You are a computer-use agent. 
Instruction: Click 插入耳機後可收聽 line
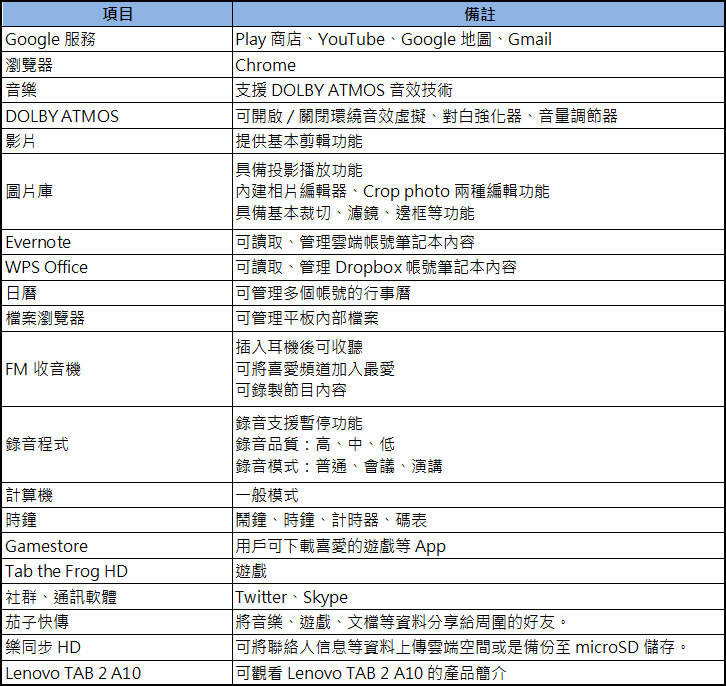(x=299, y=347)
